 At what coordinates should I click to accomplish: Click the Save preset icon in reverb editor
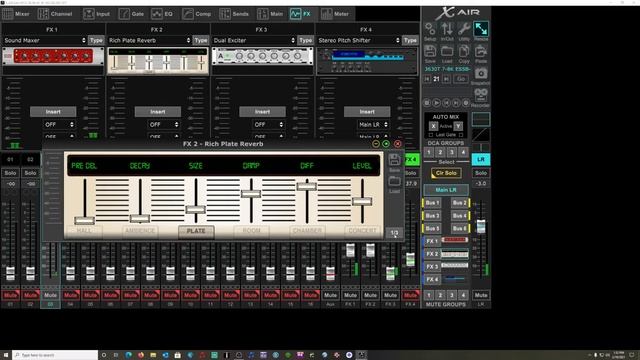[x=394, y=160]
